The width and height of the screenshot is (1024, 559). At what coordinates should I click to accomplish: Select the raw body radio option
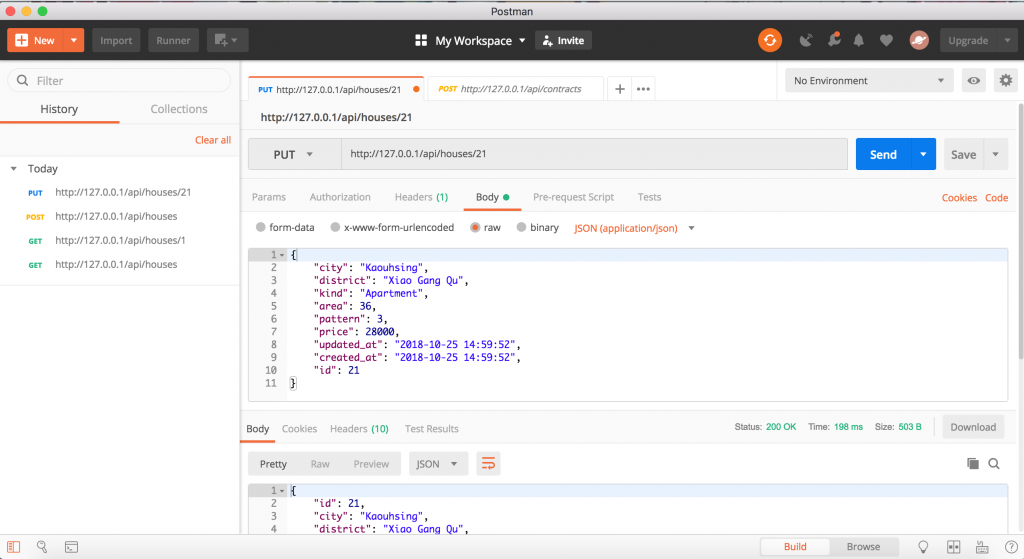tap(475, 227)
